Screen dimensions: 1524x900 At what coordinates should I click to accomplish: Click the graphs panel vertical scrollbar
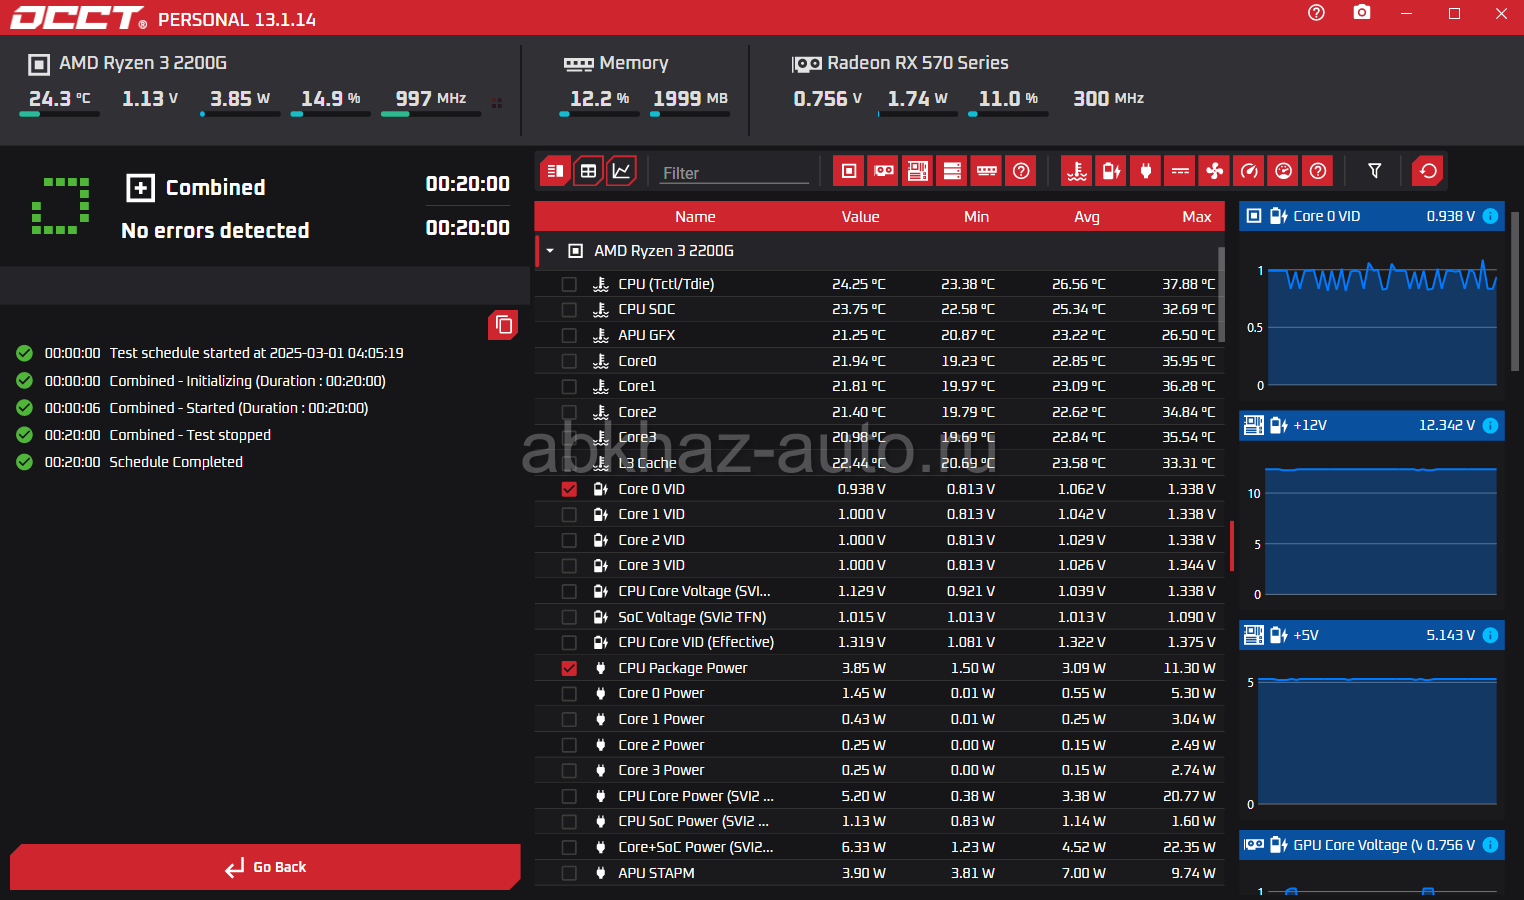(1516, 290)
